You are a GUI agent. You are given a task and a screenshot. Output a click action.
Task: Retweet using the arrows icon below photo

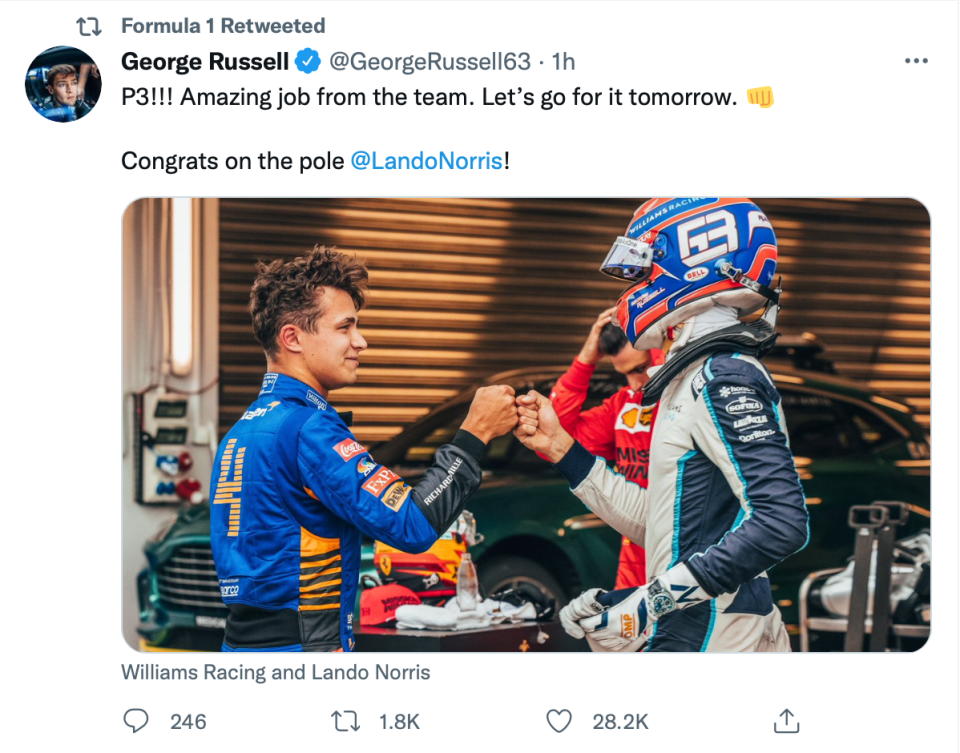pyautogui.click(x=345, y=721)
